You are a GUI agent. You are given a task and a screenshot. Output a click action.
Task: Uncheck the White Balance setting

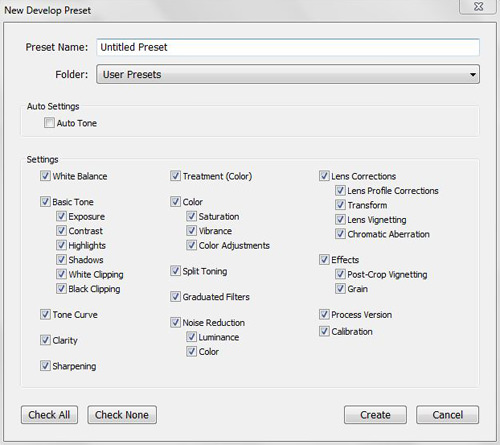(45, 176)
